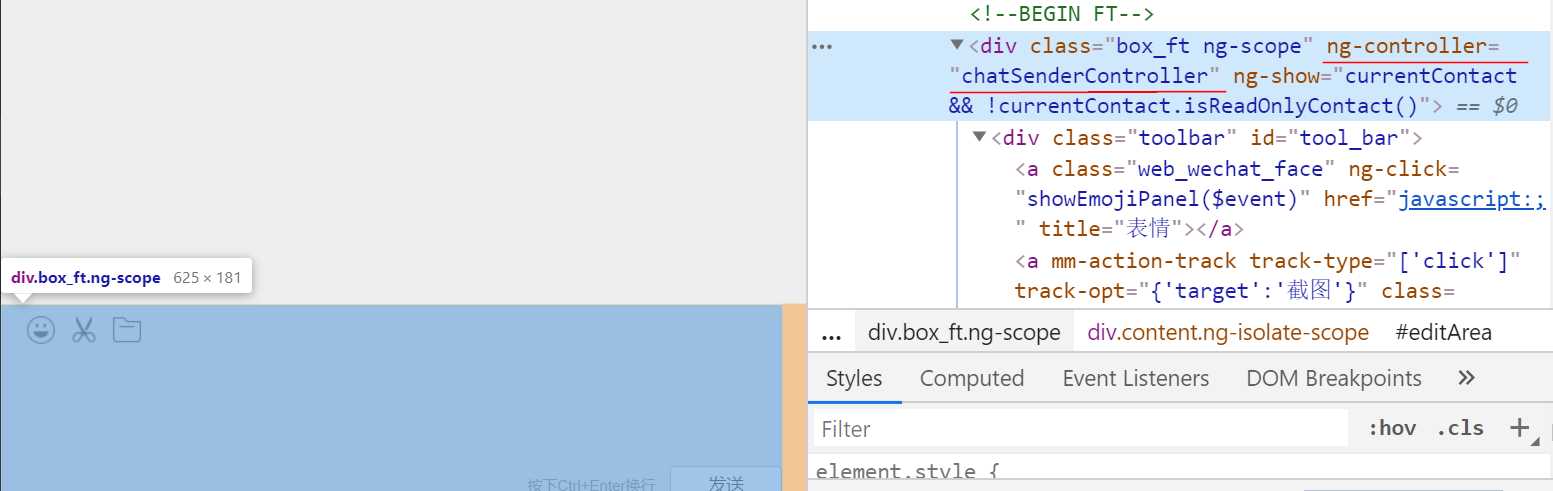Switch to the DOM Breakpoints tab

coord(1334,378)
